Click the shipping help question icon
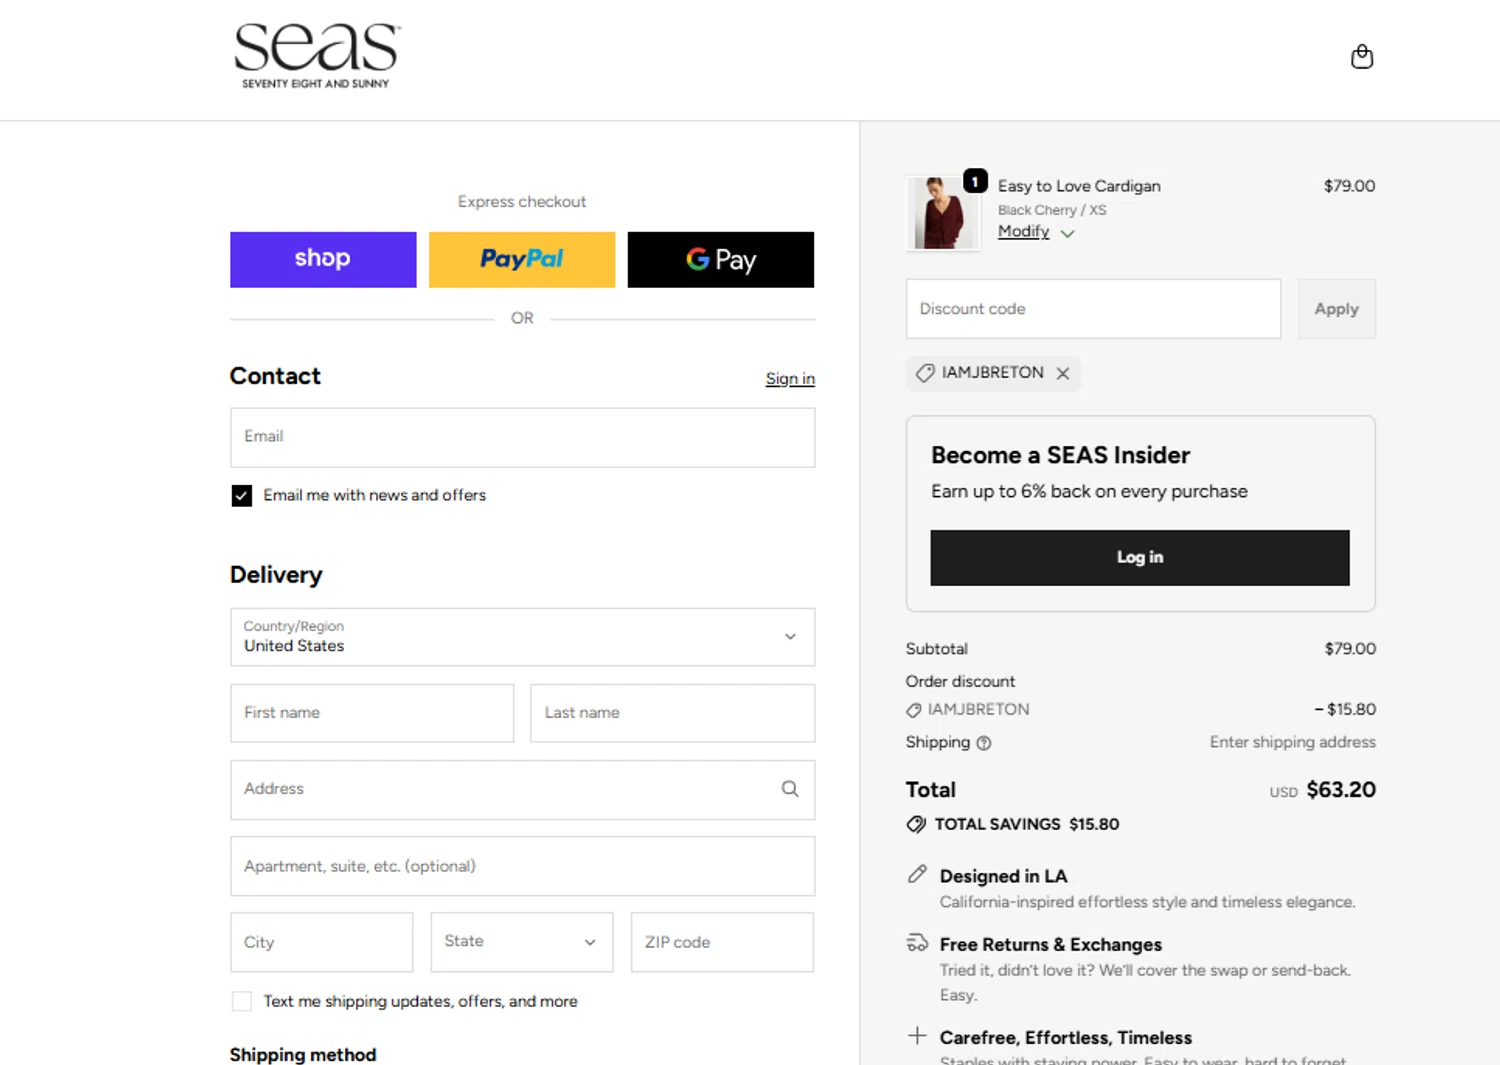The width and height of the screenshot is (1500, 1065). pos(984,743)
